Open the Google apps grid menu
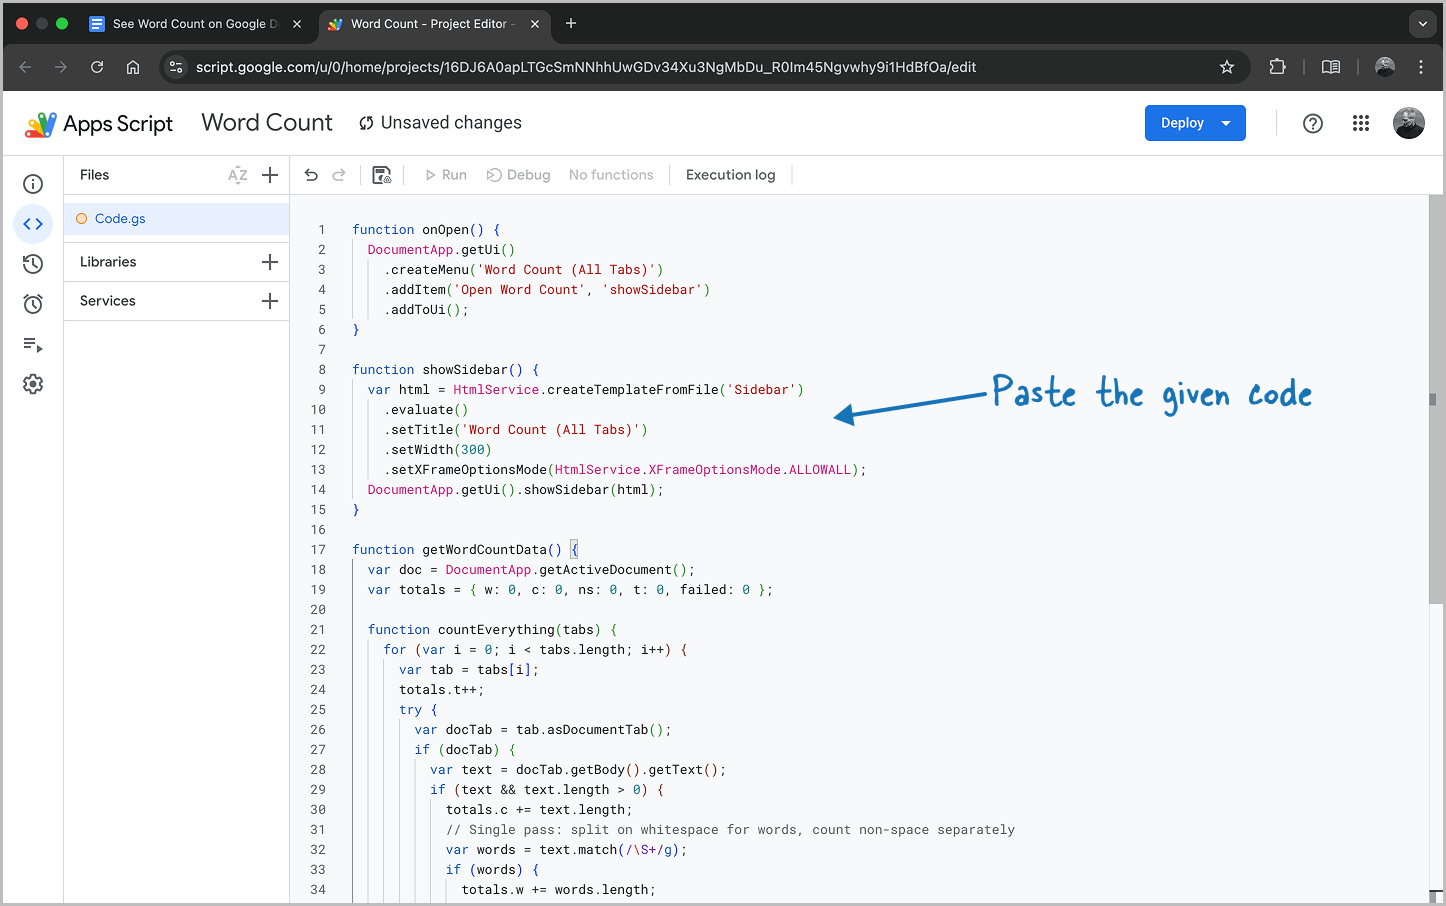 [1361, 123]
